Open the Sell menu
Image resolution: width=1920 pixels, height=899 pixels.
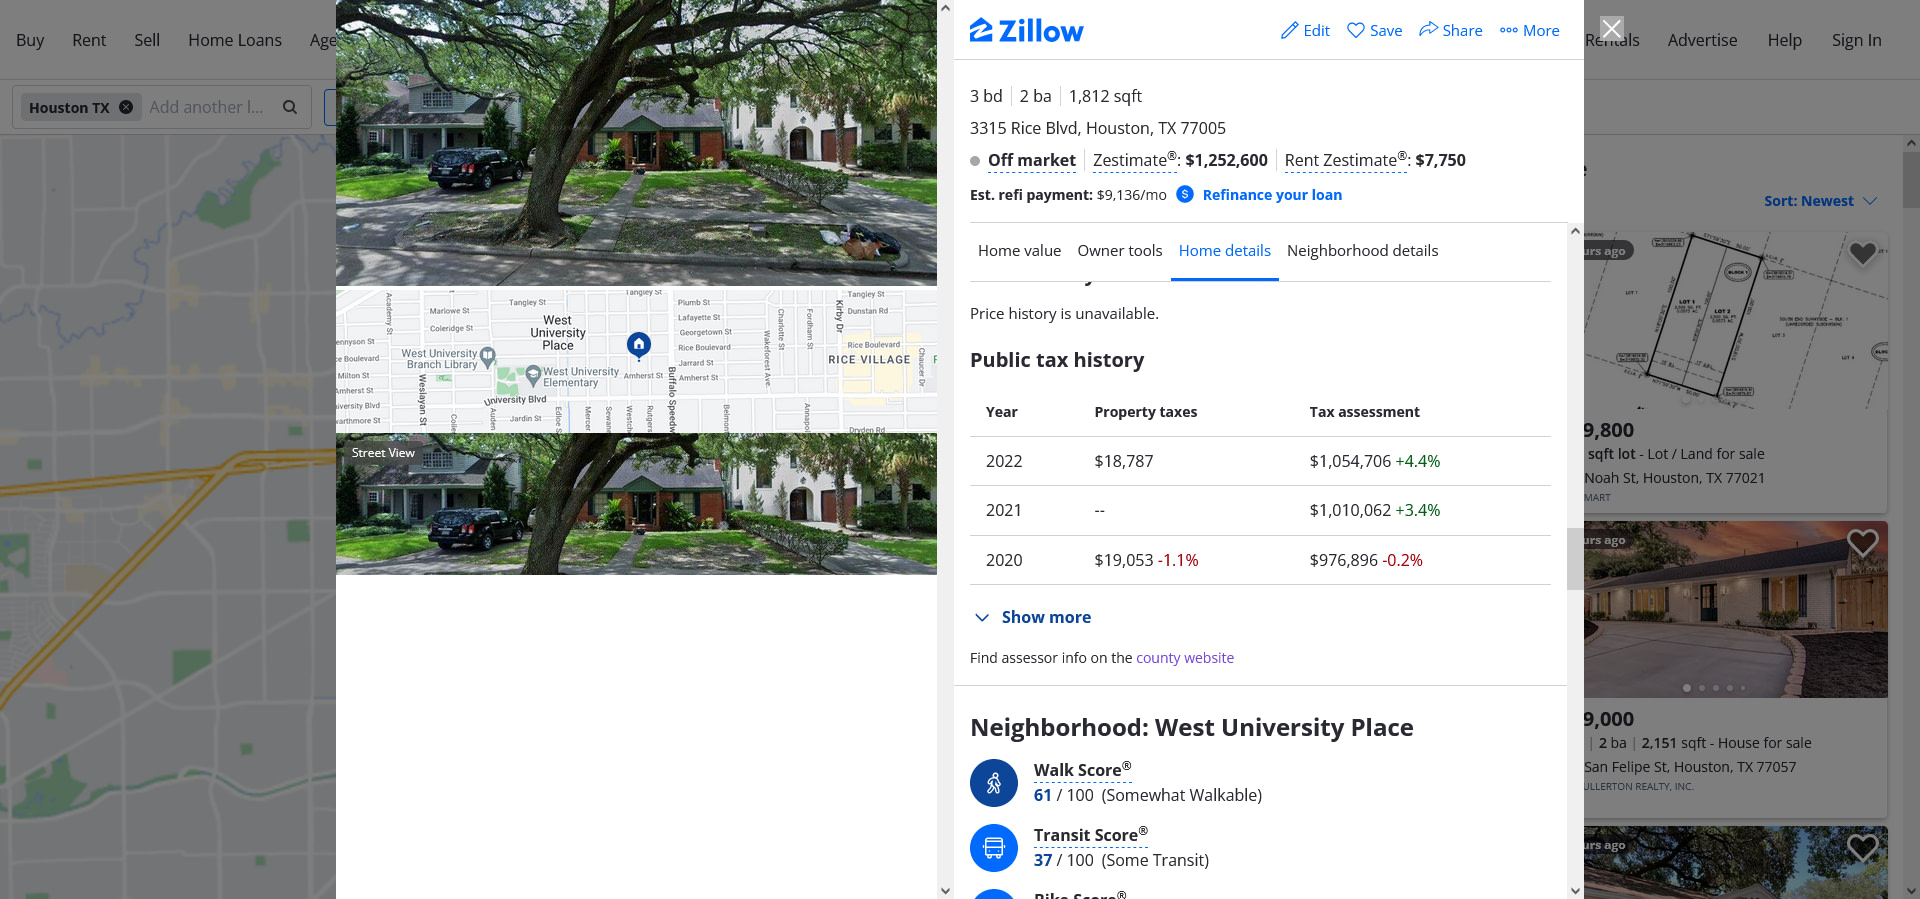pyautogui.click(x=147, y=40)
